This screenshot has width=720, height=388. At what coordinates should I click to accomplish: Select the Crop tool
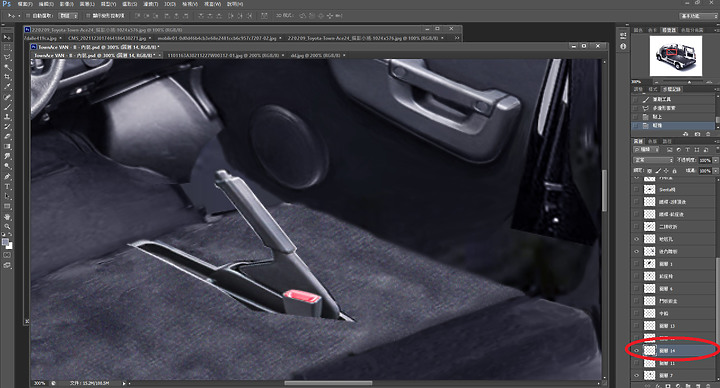(7, 77)
